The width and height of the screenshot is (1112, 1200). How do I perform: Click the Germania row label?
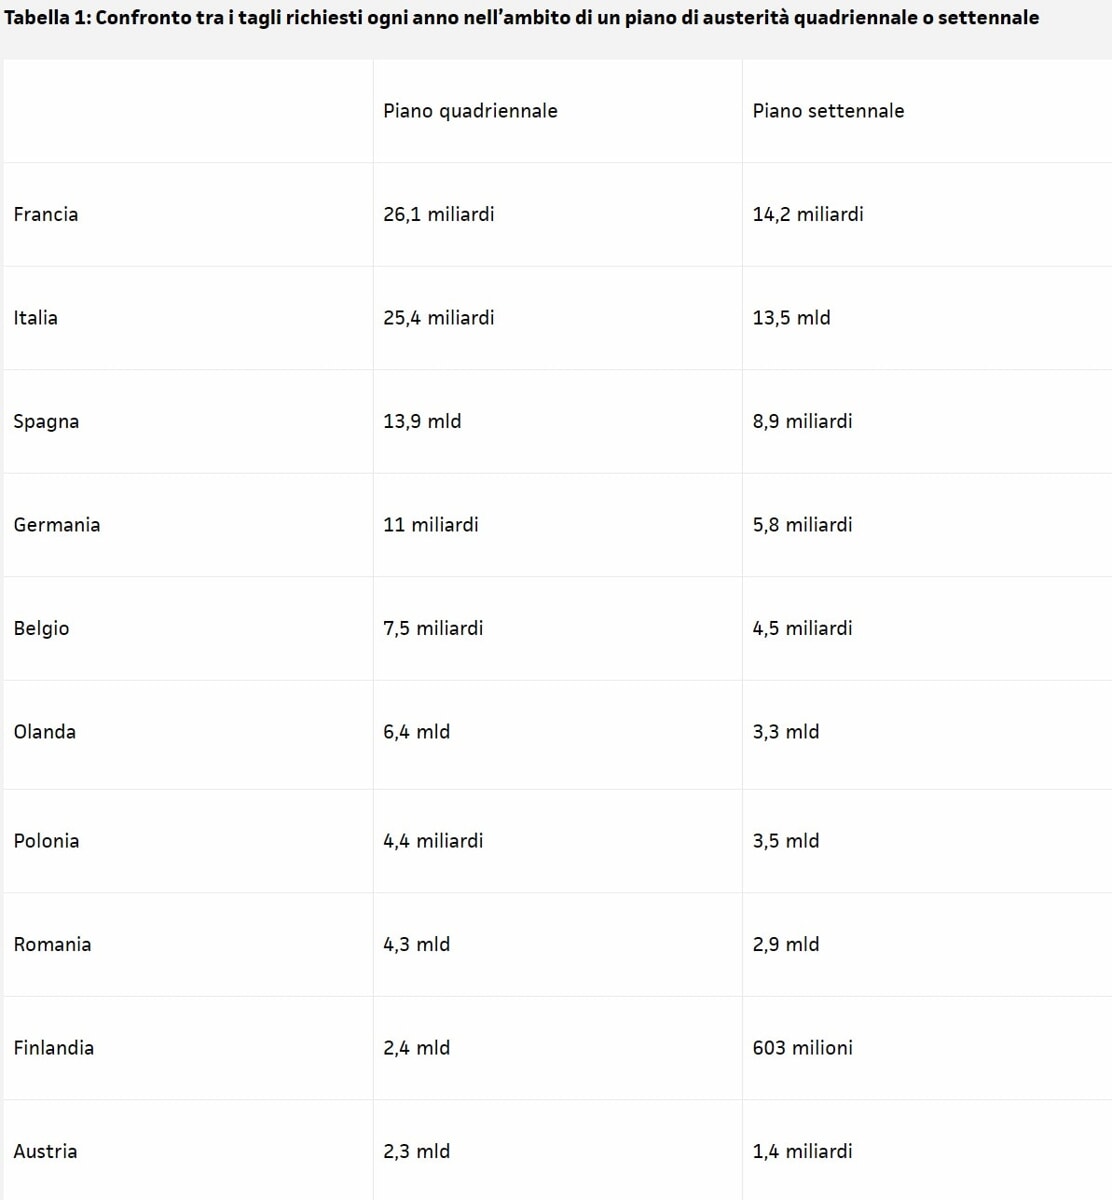click(57, 525)
